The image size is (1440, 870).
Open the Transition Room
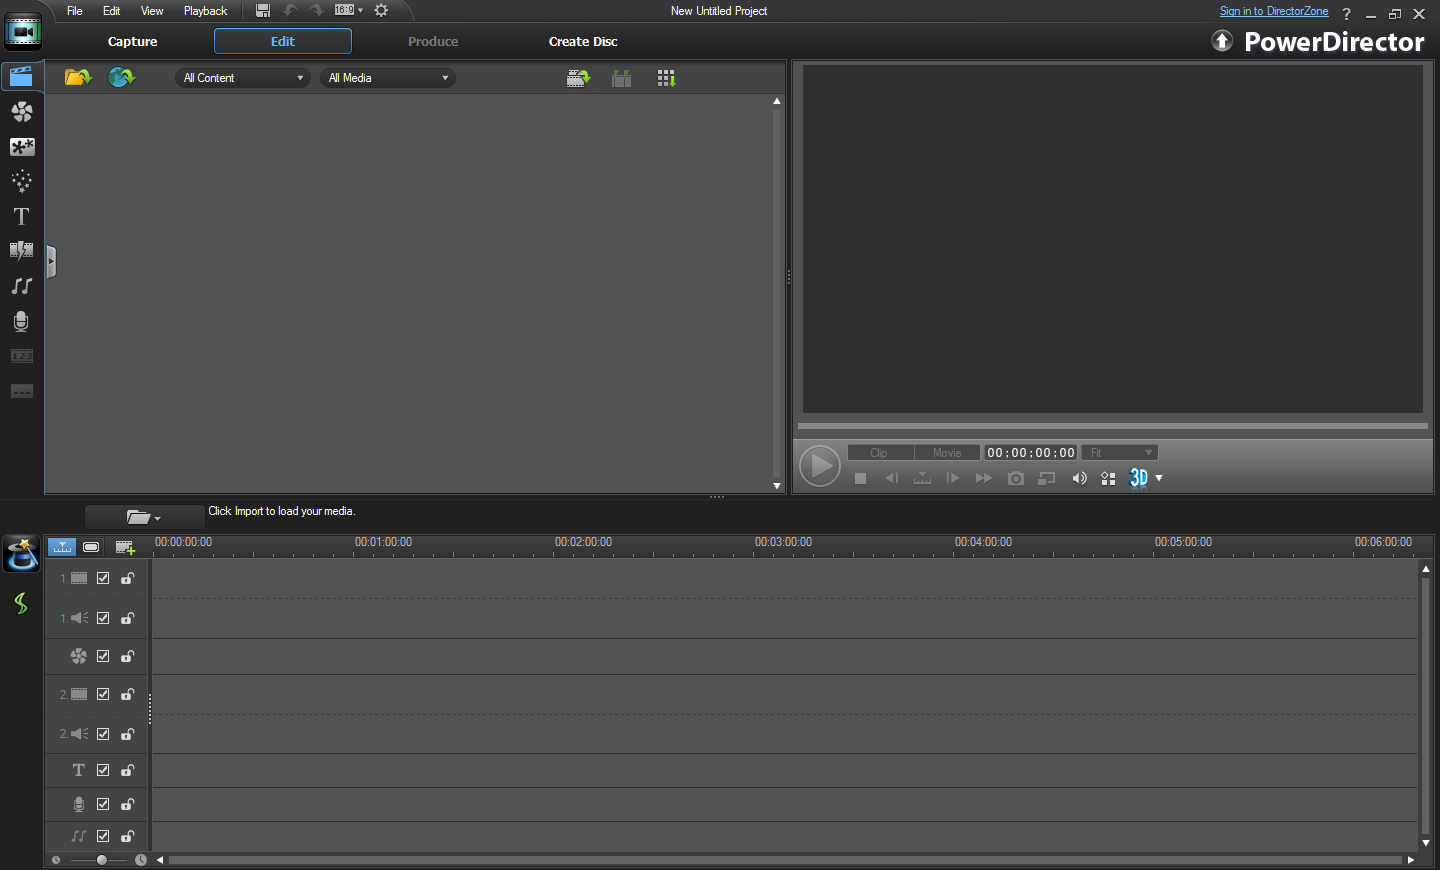21,251
